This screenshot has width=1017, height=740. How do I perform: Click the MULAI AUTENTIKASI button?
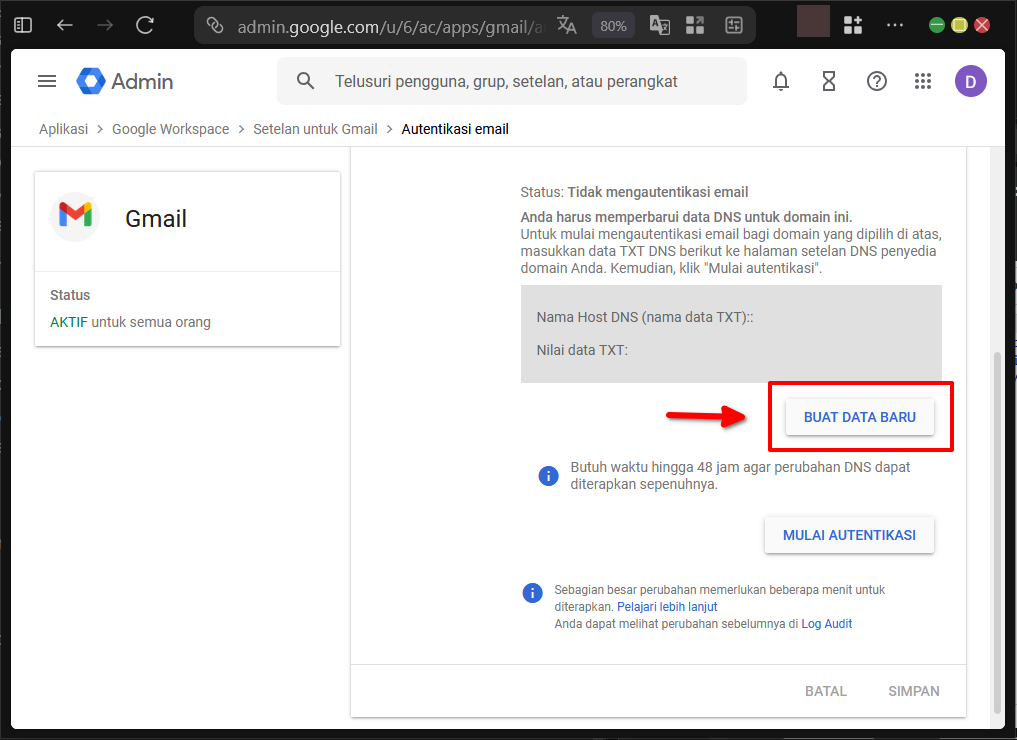click(849, 535)
